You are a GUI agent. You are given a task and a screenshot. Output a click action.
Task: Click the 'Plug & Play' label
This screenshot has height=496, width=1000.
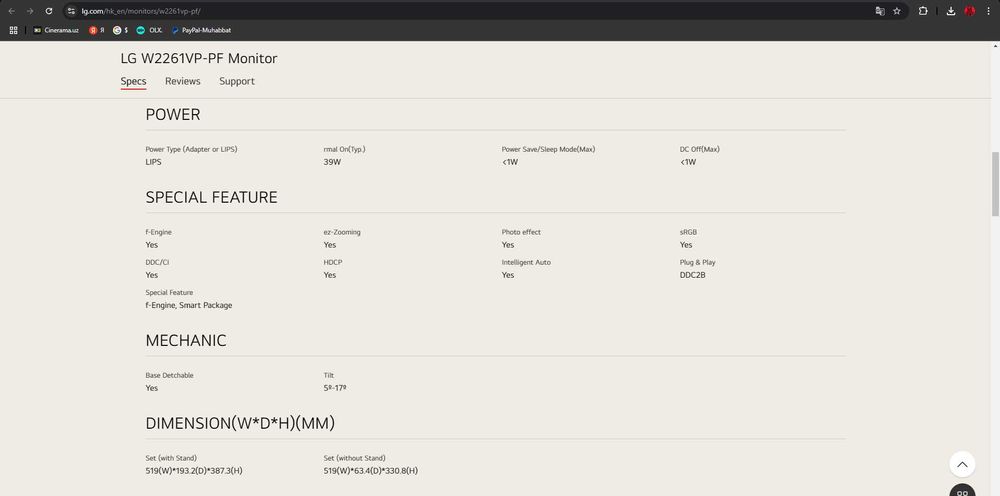698,262
